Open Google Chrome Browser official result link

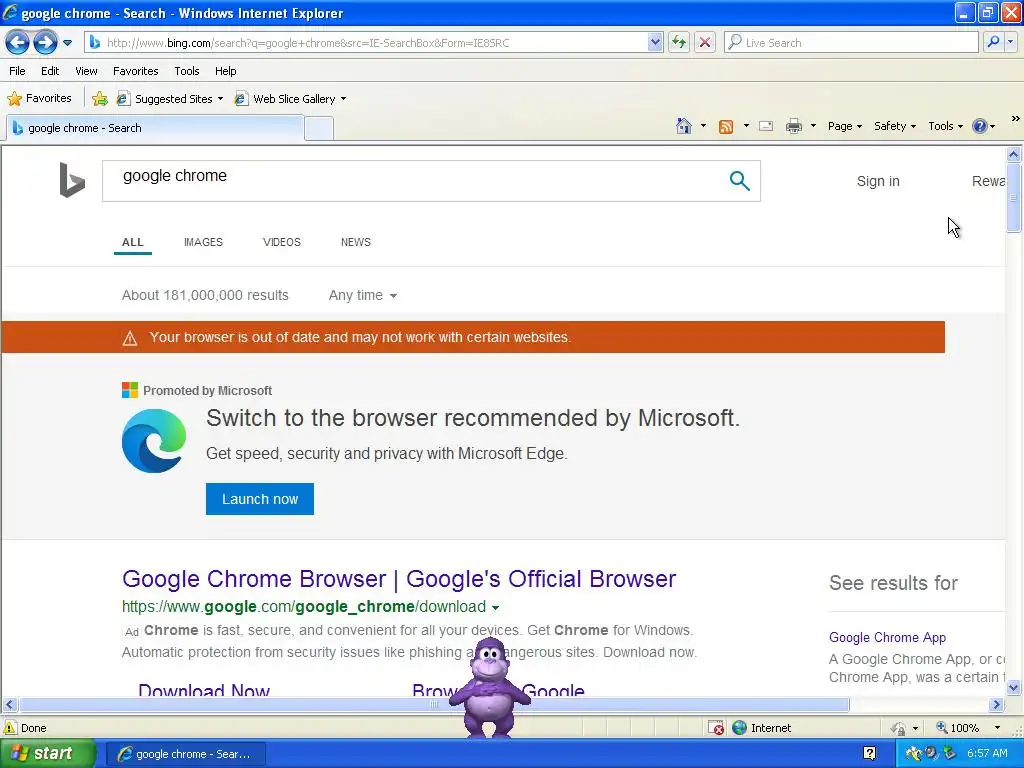[399, 579]
